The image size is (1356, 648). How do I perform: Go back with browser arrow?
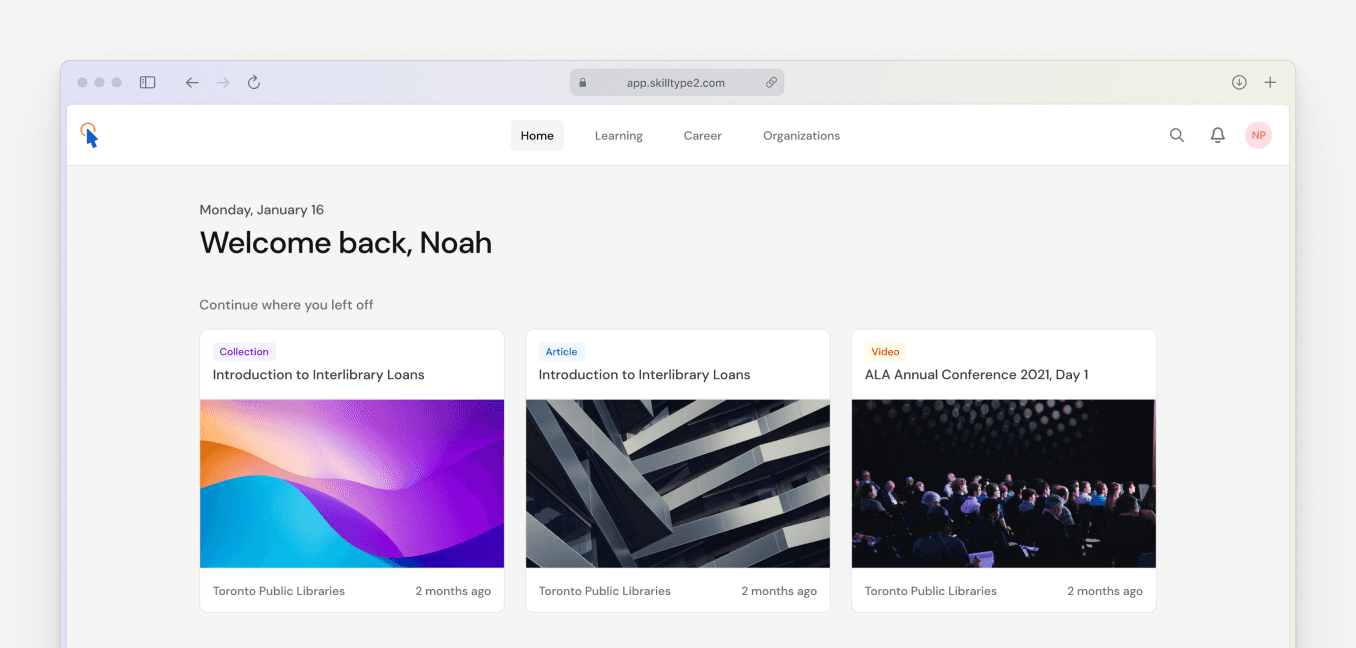point(192,83)
